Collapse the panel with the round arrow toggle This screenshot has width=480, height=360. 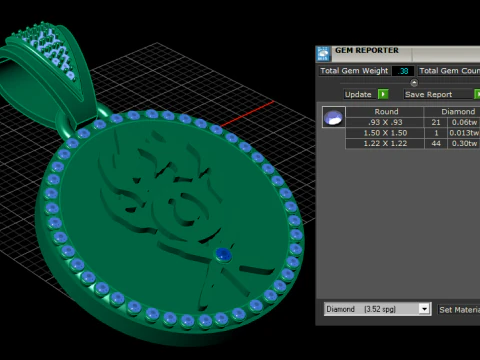(x=414, y=83)
